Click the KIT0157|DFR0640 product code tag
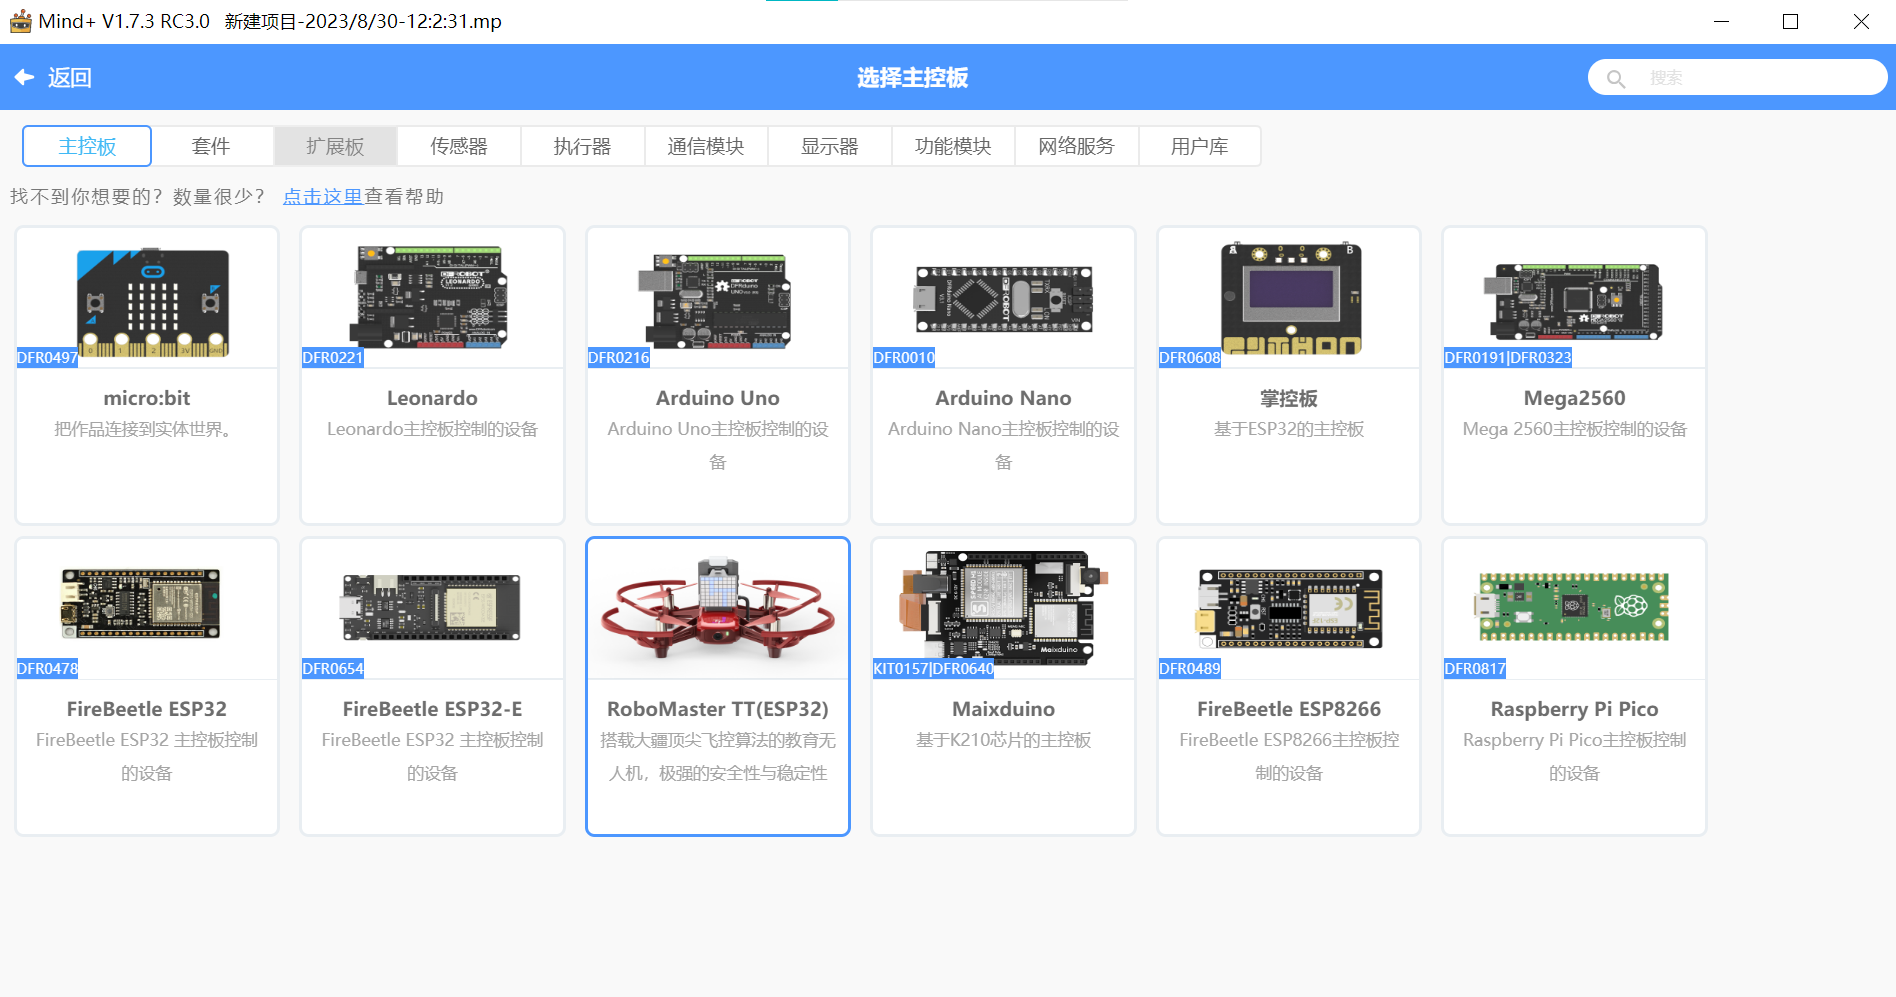 pyautogui.click(x=934, y=669)
